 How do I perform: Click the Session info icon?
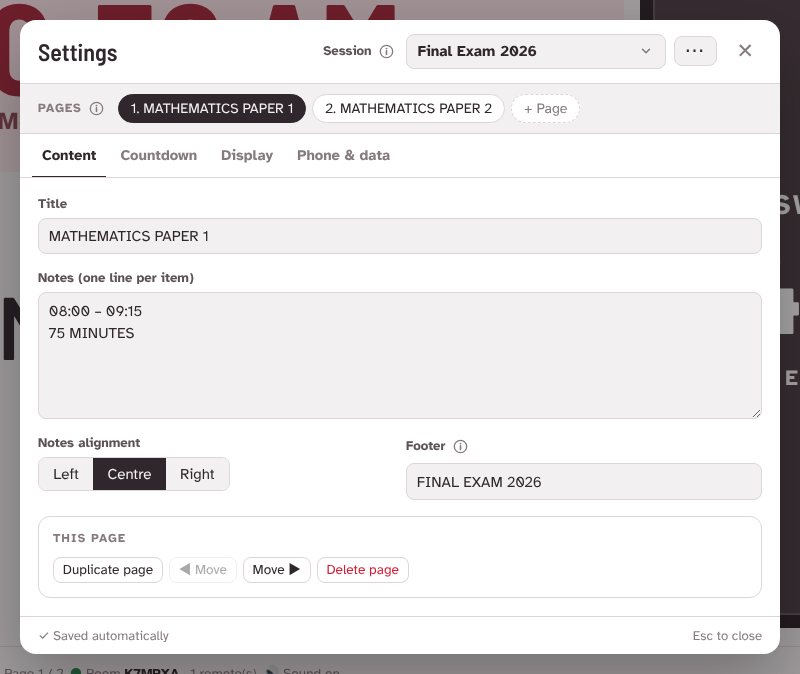386,52
